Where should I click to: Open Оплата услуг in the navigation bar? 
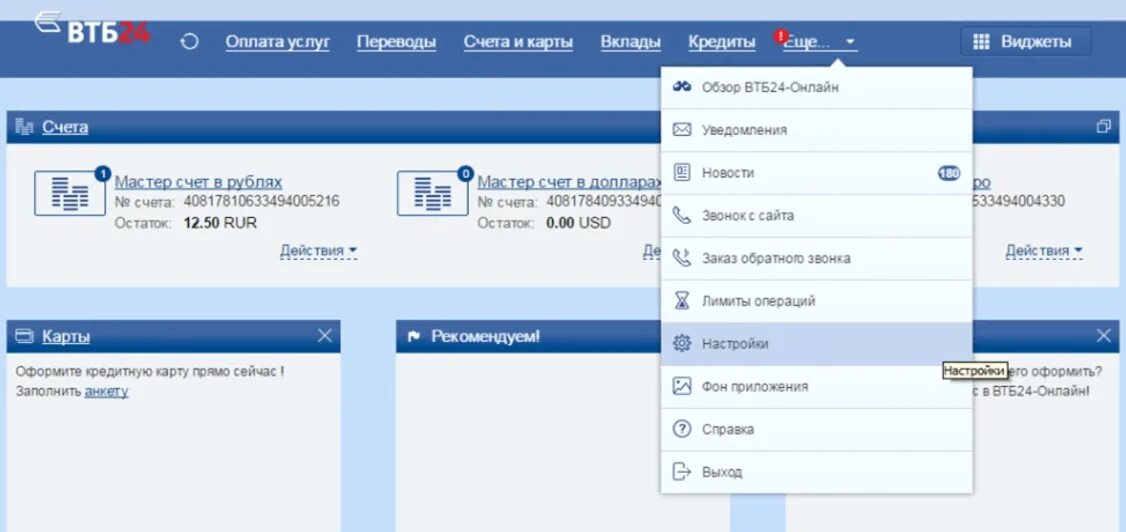(278, 42)
